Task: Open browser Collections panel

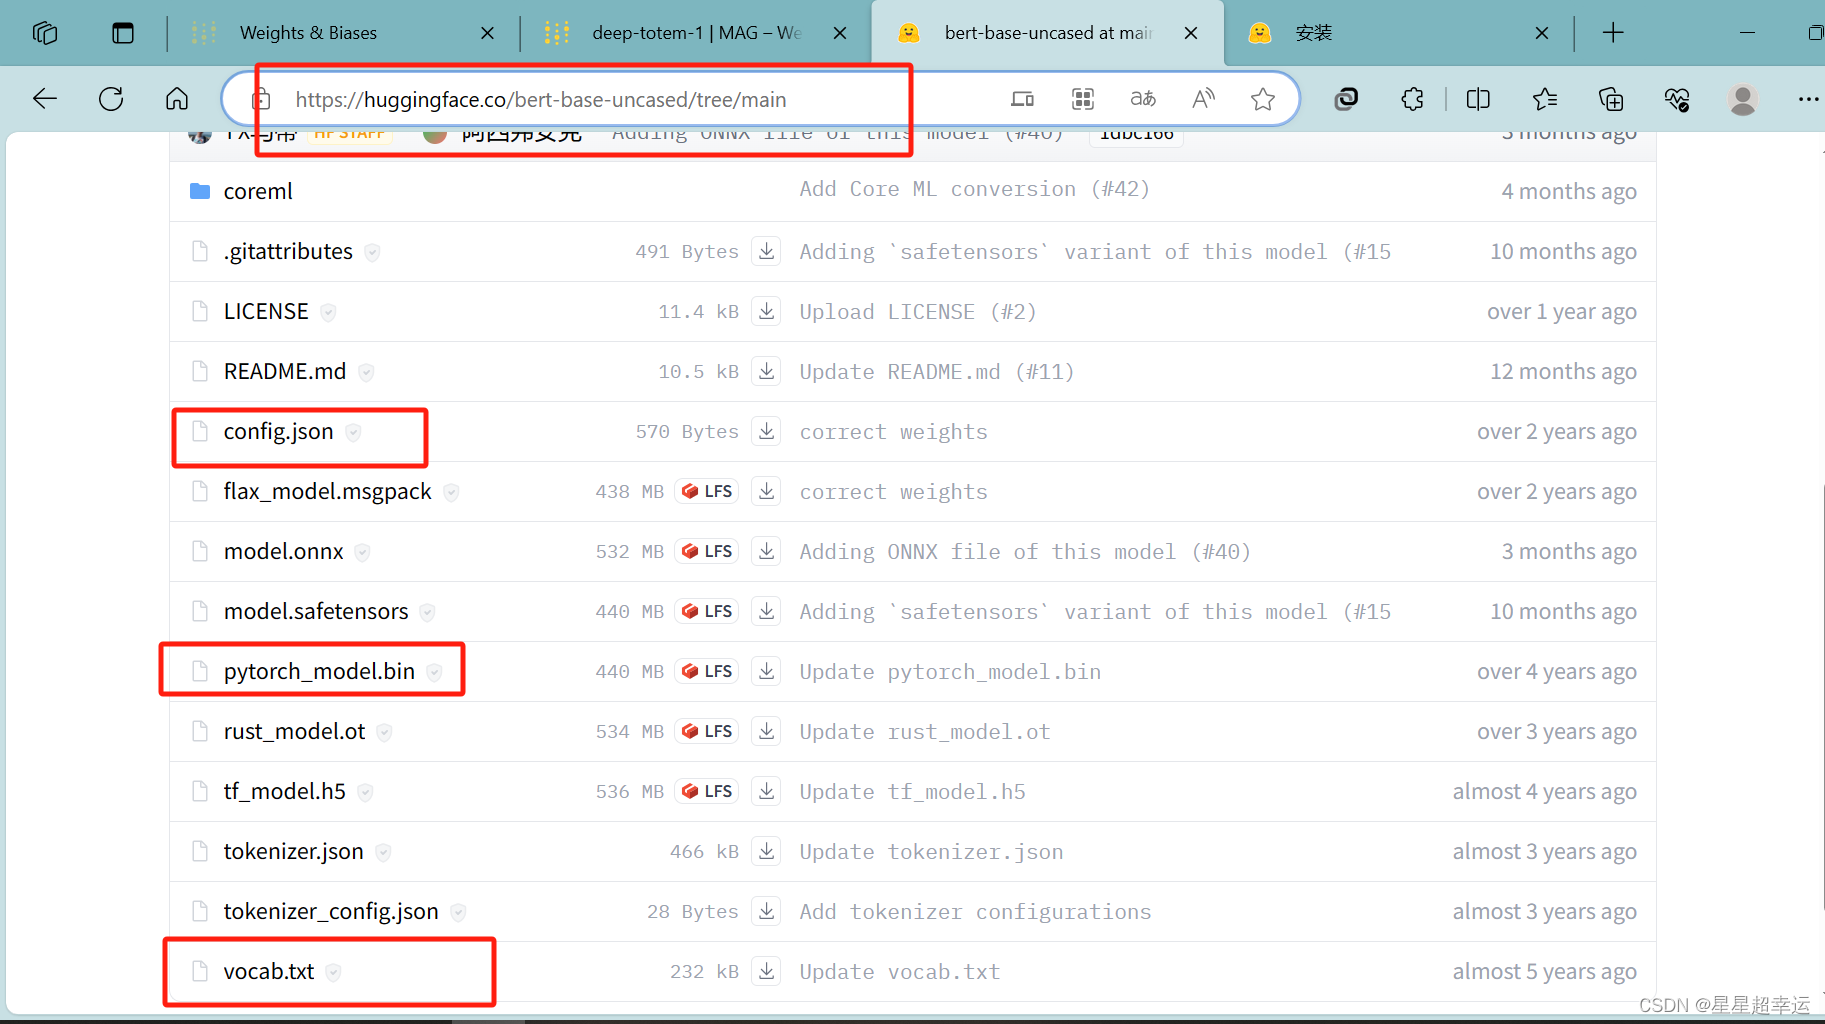Action: point(1611,99)
